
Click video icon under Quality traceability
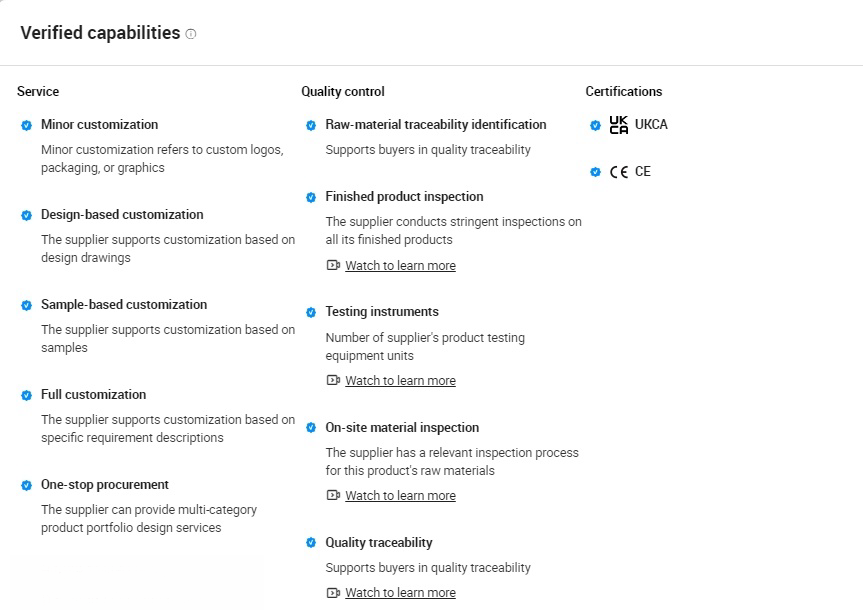pos(333,593)
